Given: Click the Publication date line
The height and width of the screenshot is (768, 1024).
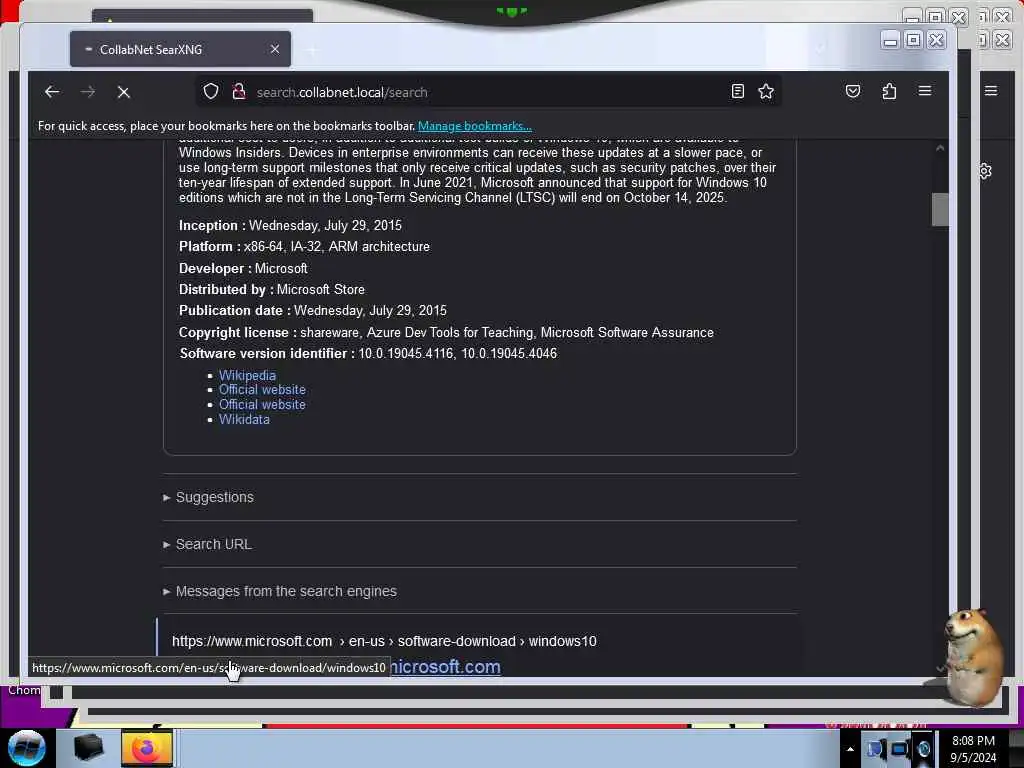Looking at the screenshot, I should coord(313,311).
